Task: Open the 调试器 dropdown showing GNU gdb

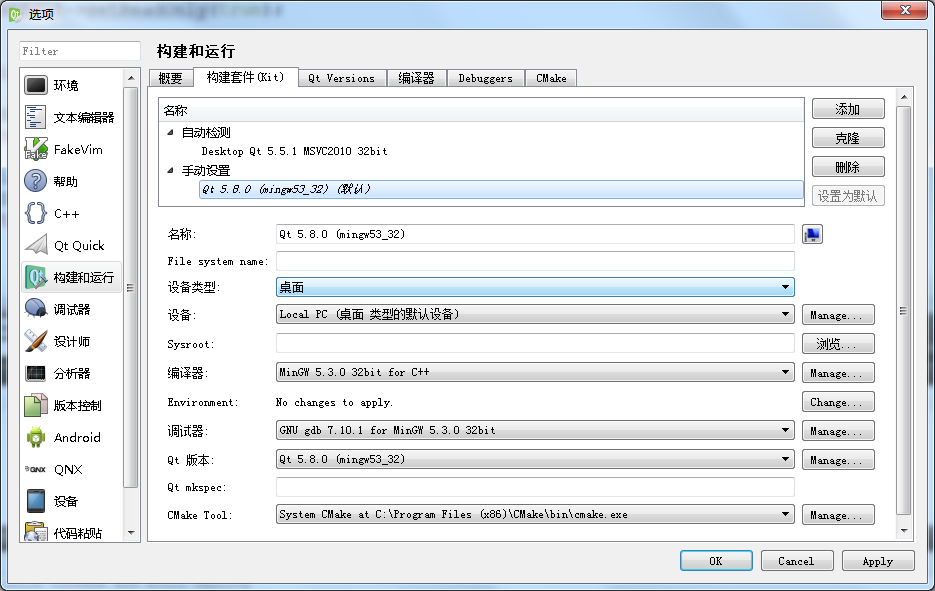Action: click(x=535, y=430)
